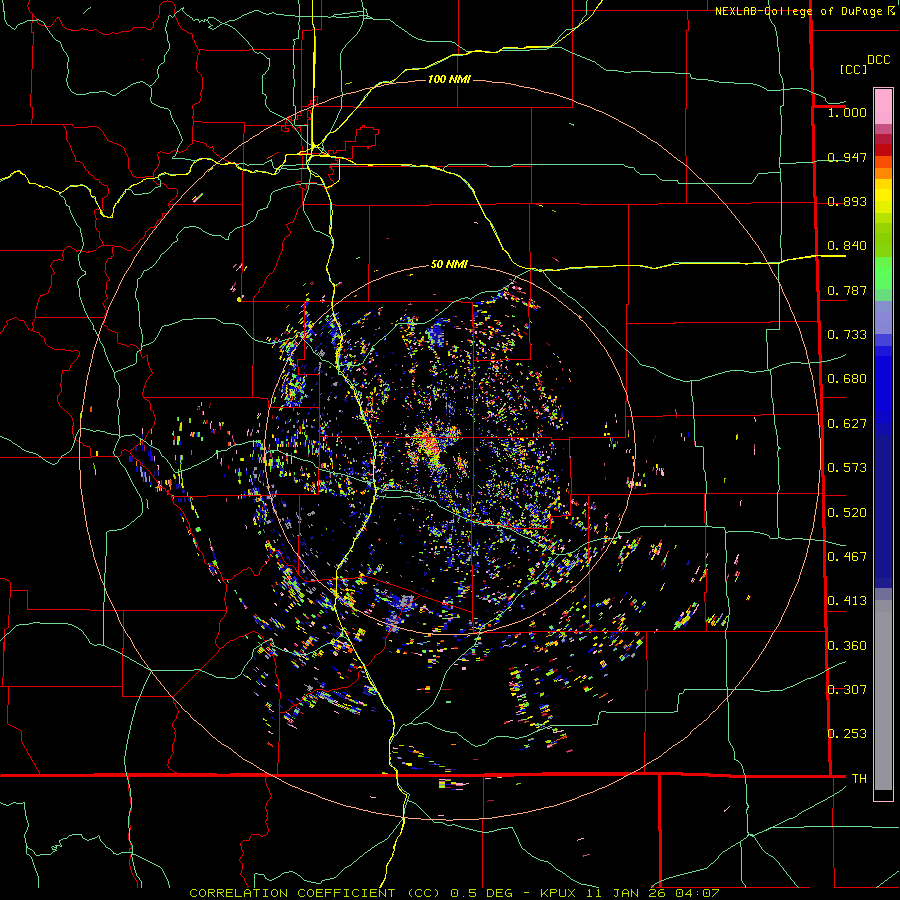Click the 0.573 scale value
This screenshot has width=900, height=900.
pyautogui.click(x=847, y=468)
